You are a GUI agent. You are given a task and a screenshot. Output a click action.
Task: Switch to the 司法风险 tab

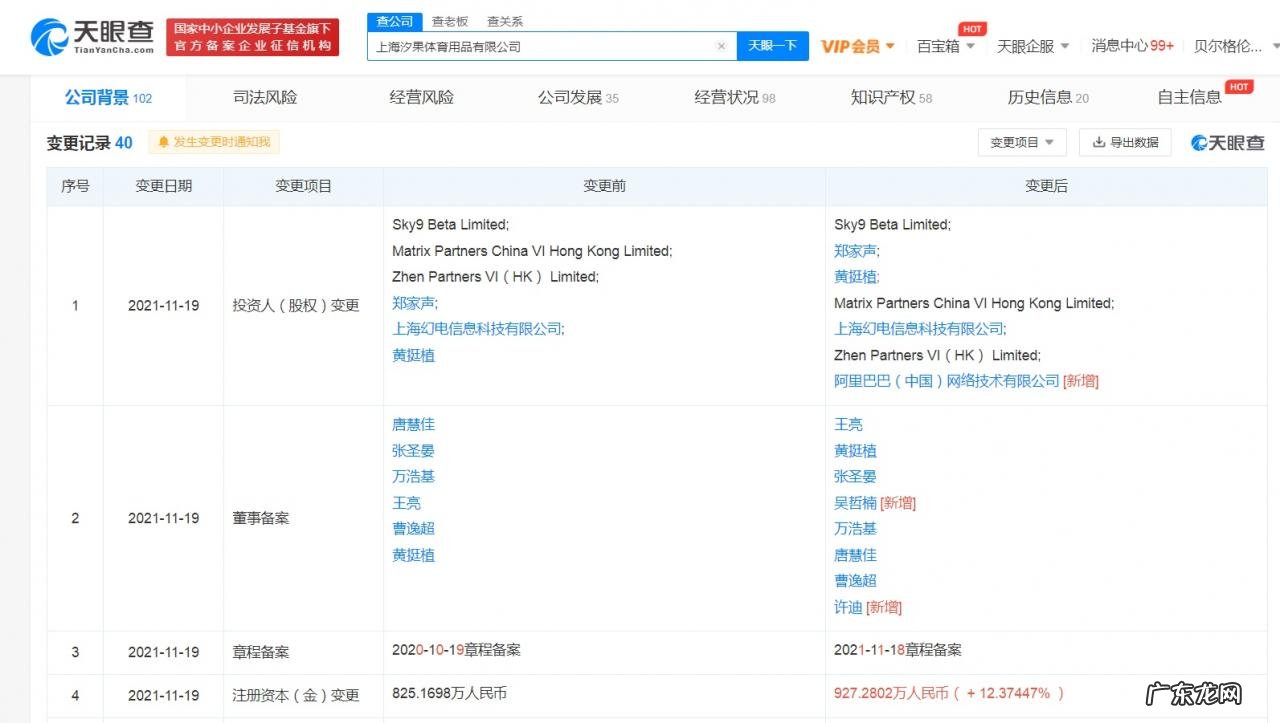click(264, 97)
